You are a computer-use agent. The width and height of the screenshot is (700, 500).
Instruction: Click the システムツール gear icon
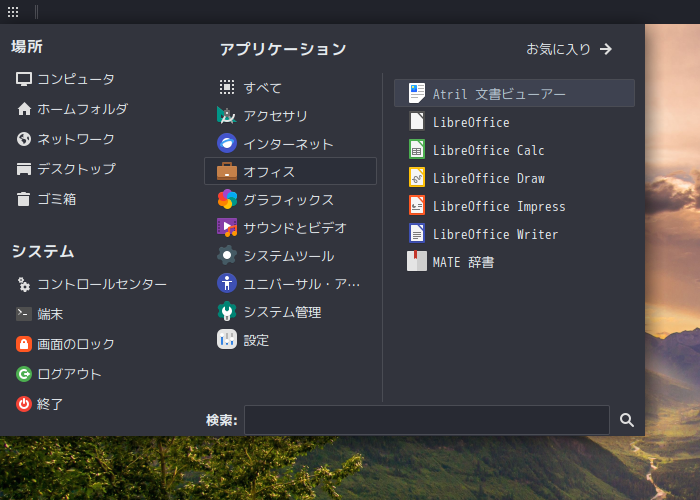227,255
